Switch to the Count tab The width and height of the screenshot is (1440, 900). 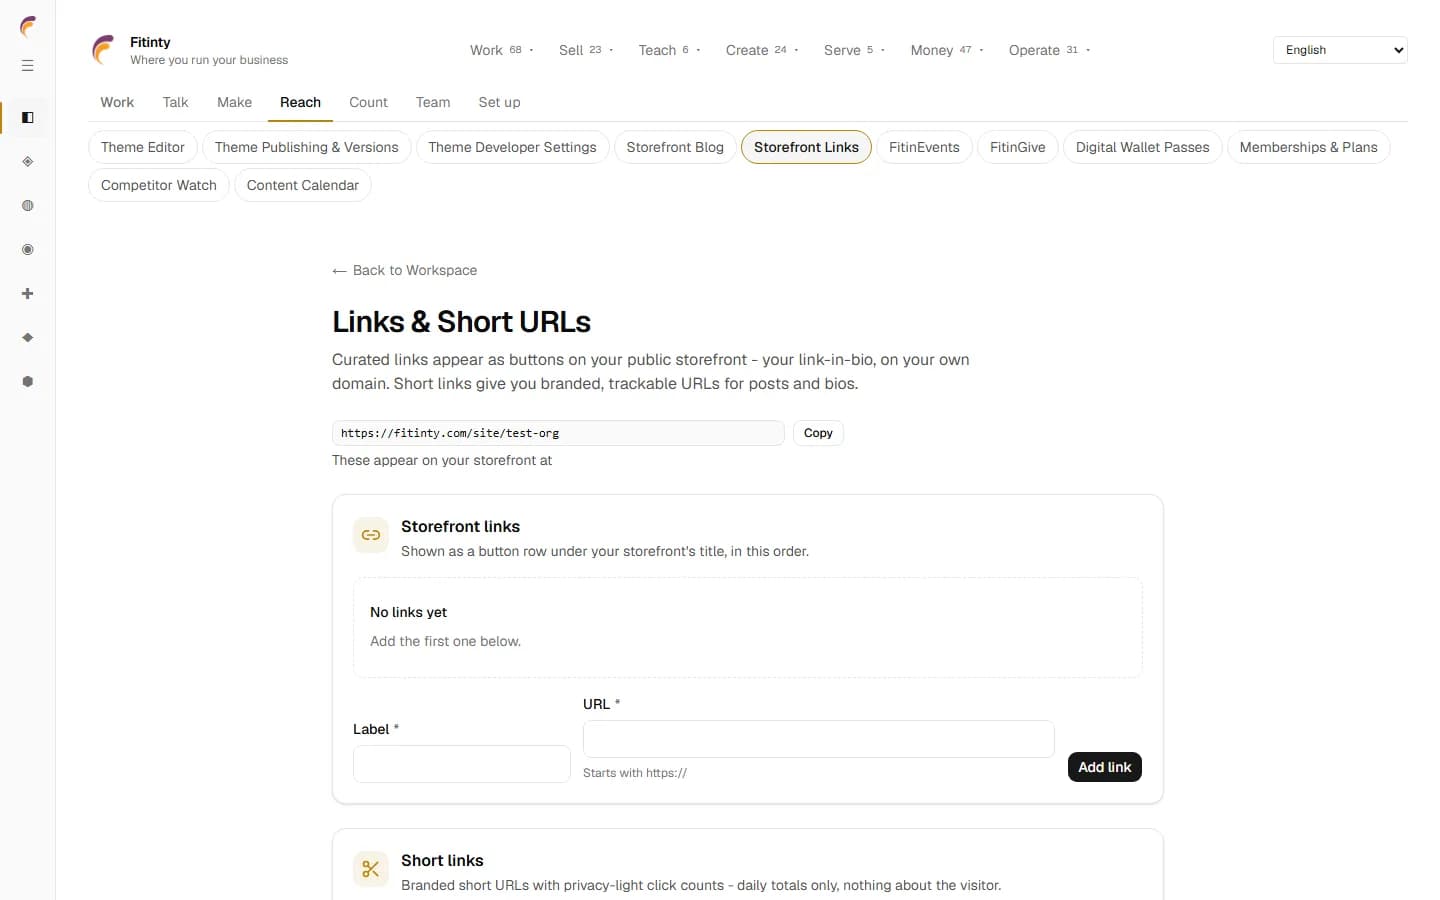368,102
